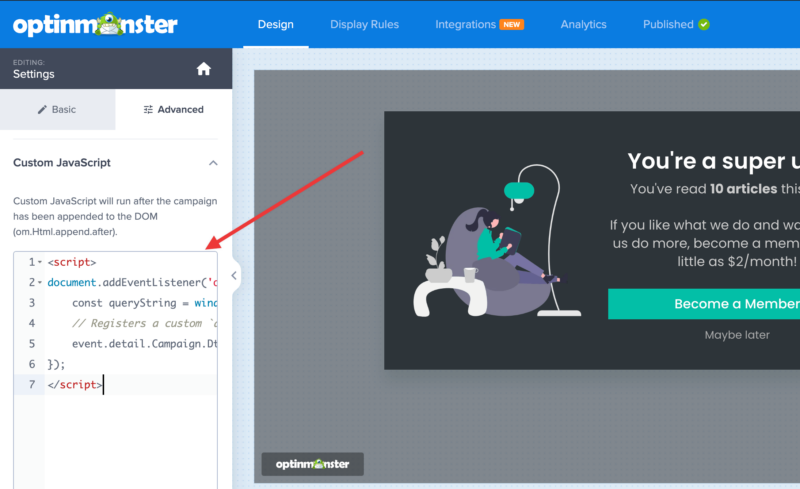Click the closing script tag on line 7
Screen dimensions: 800x489
[x=74, y=384]
